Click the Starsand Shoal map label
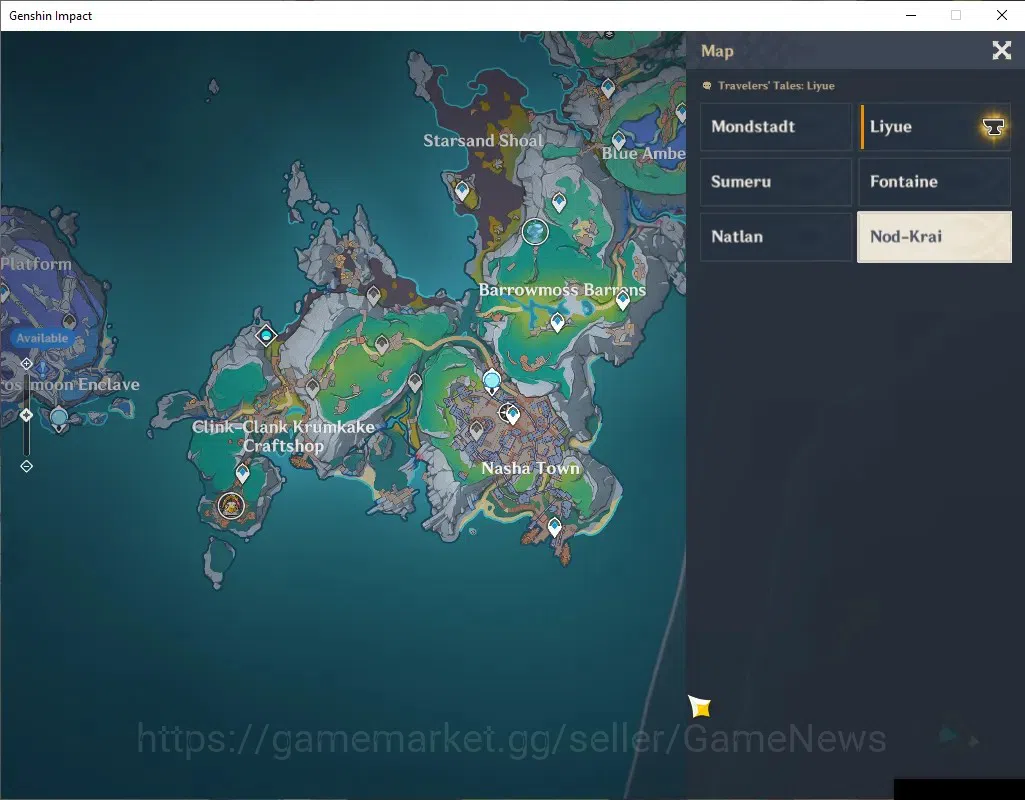Screen dimensions: 1025x800 (483, 141)
